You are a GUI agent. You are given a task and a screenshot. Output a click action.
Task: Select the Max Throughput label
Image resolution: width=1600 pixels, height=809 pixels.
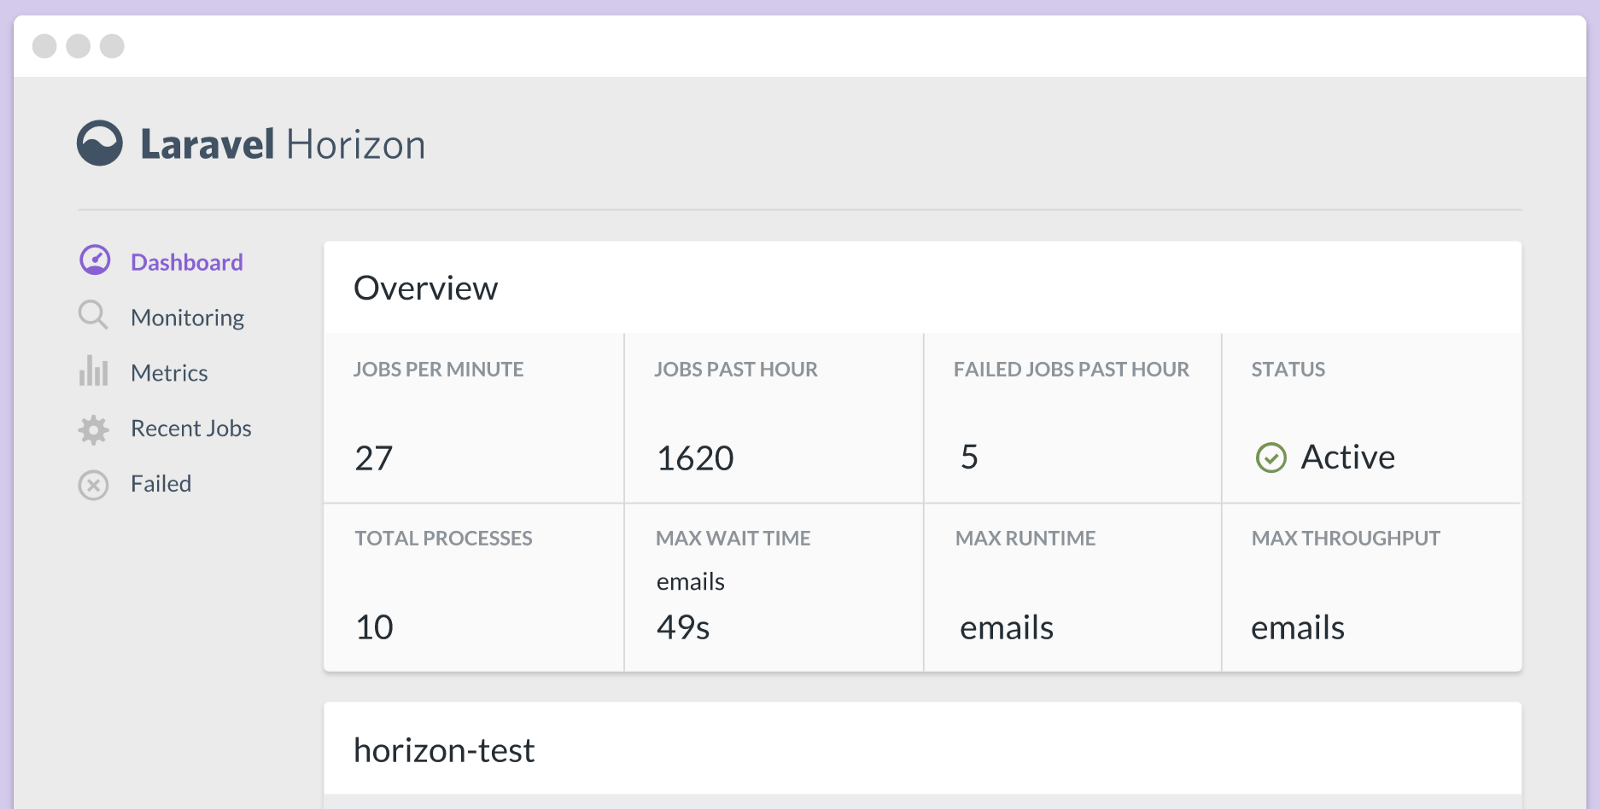(1346, 538)
